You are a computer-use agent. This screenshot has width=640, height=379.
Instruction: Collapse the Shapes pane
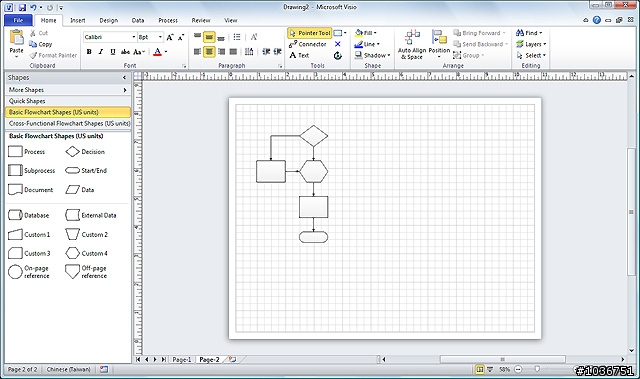(124, 78)
